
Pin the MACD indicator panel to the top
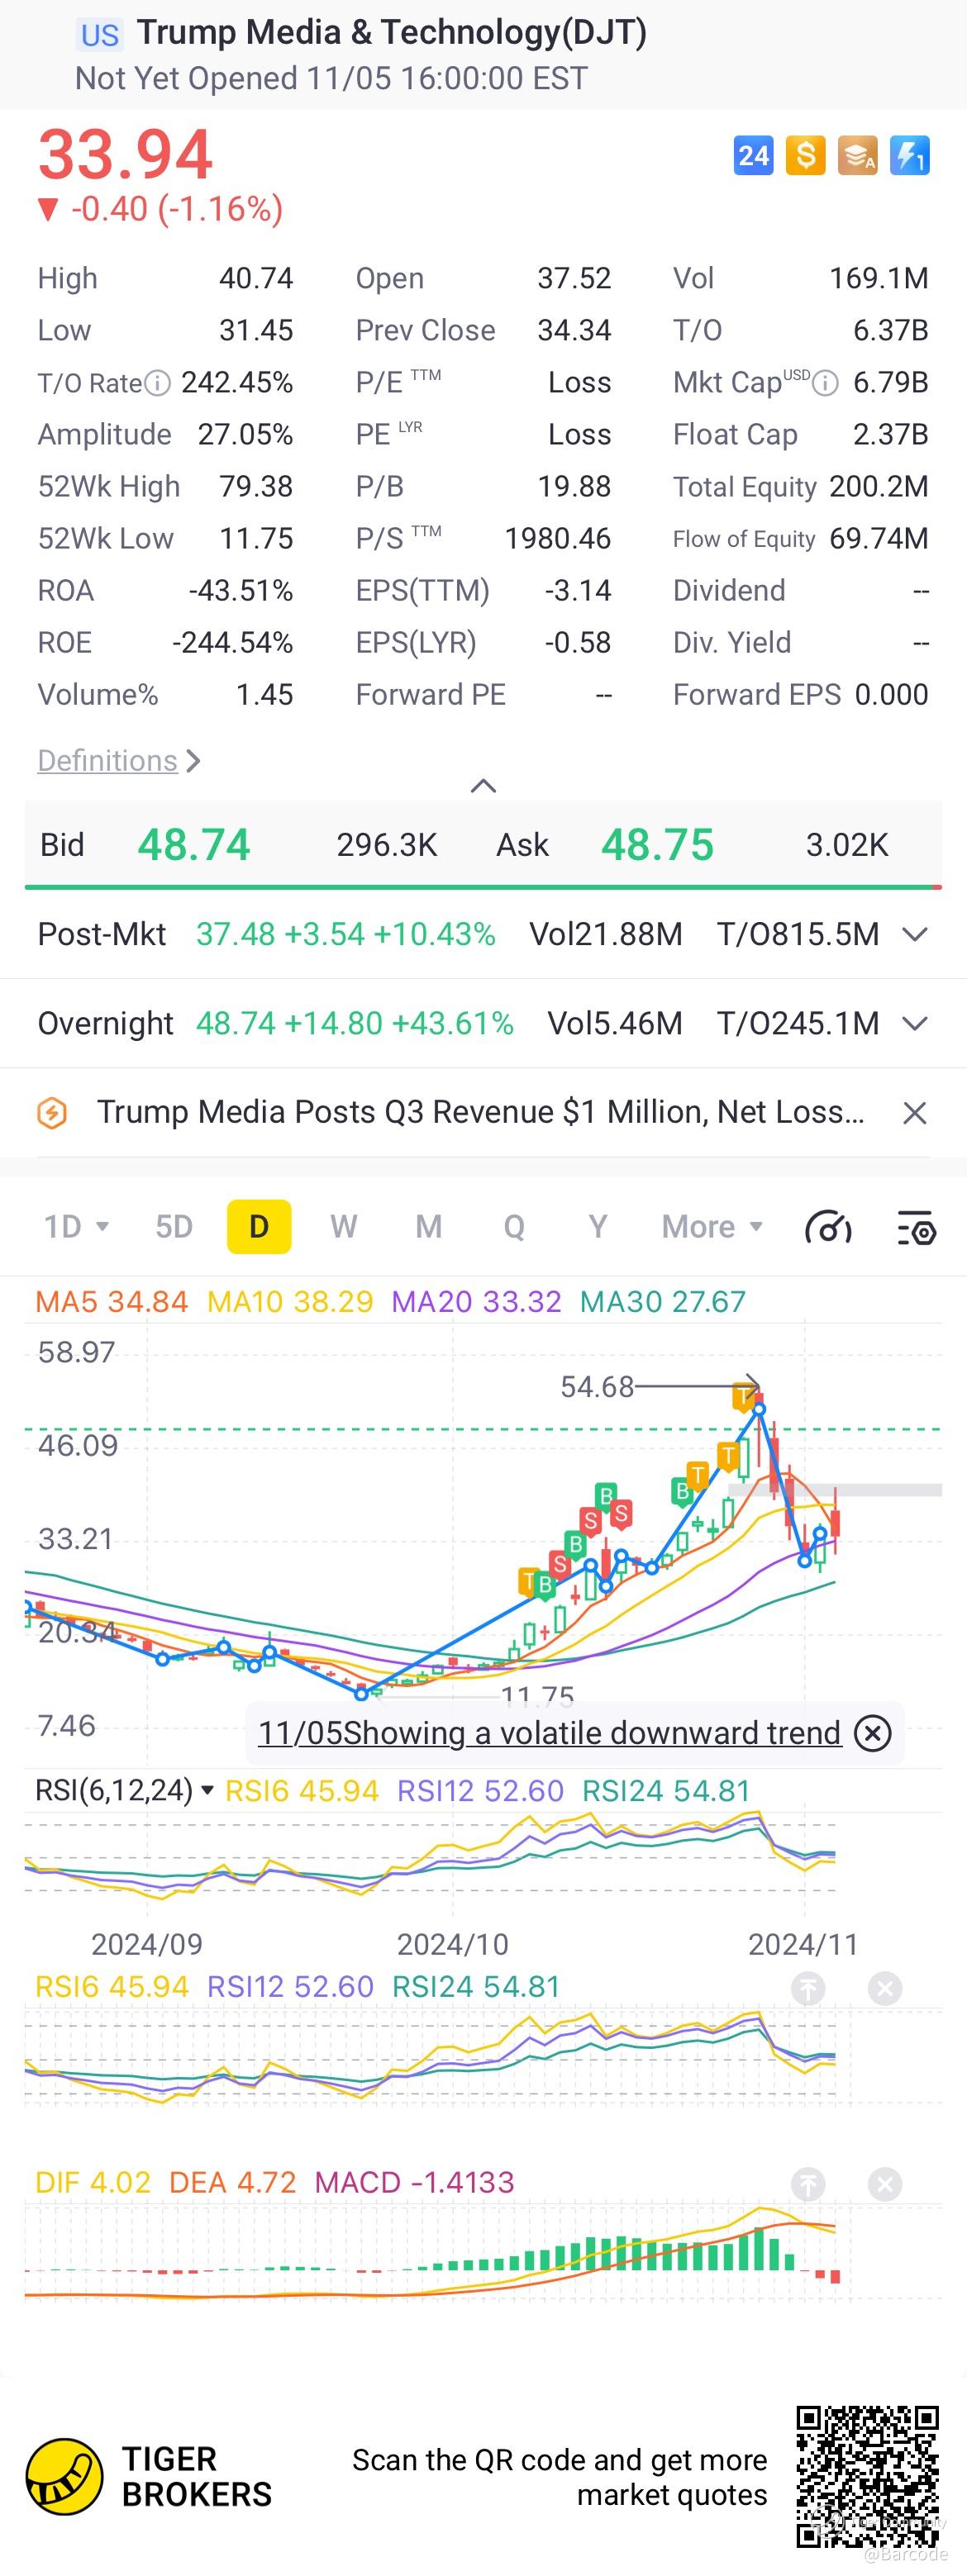[x=808, y=2184]
